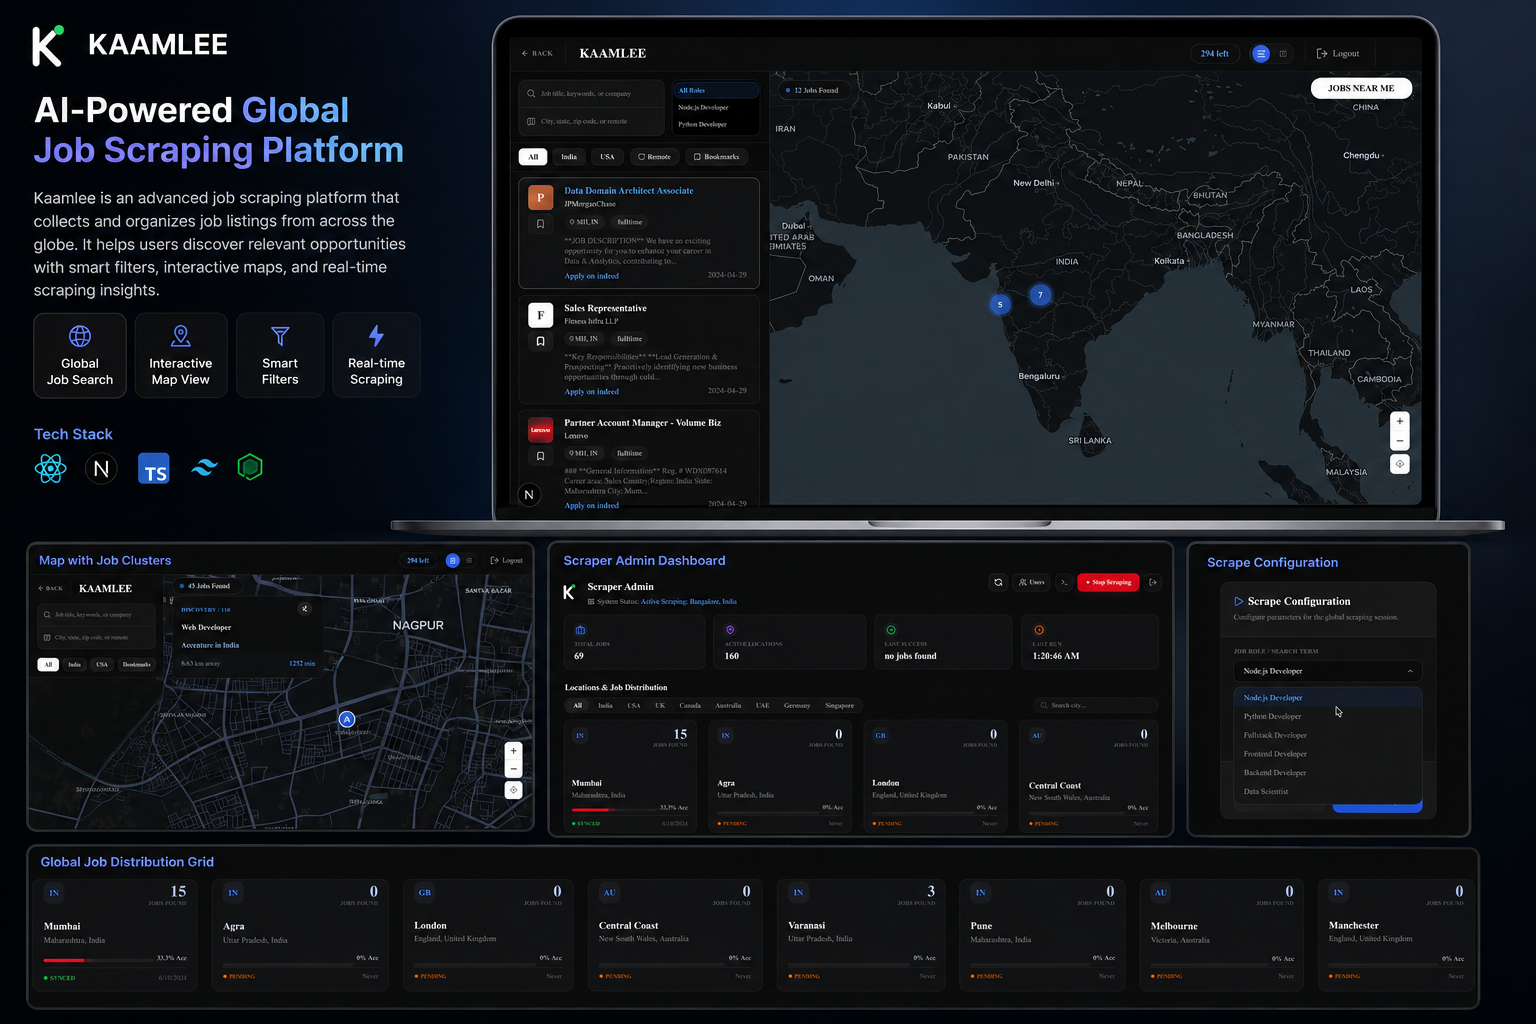
Task: Open the Singapore location tab
Action: coord(840,706)
